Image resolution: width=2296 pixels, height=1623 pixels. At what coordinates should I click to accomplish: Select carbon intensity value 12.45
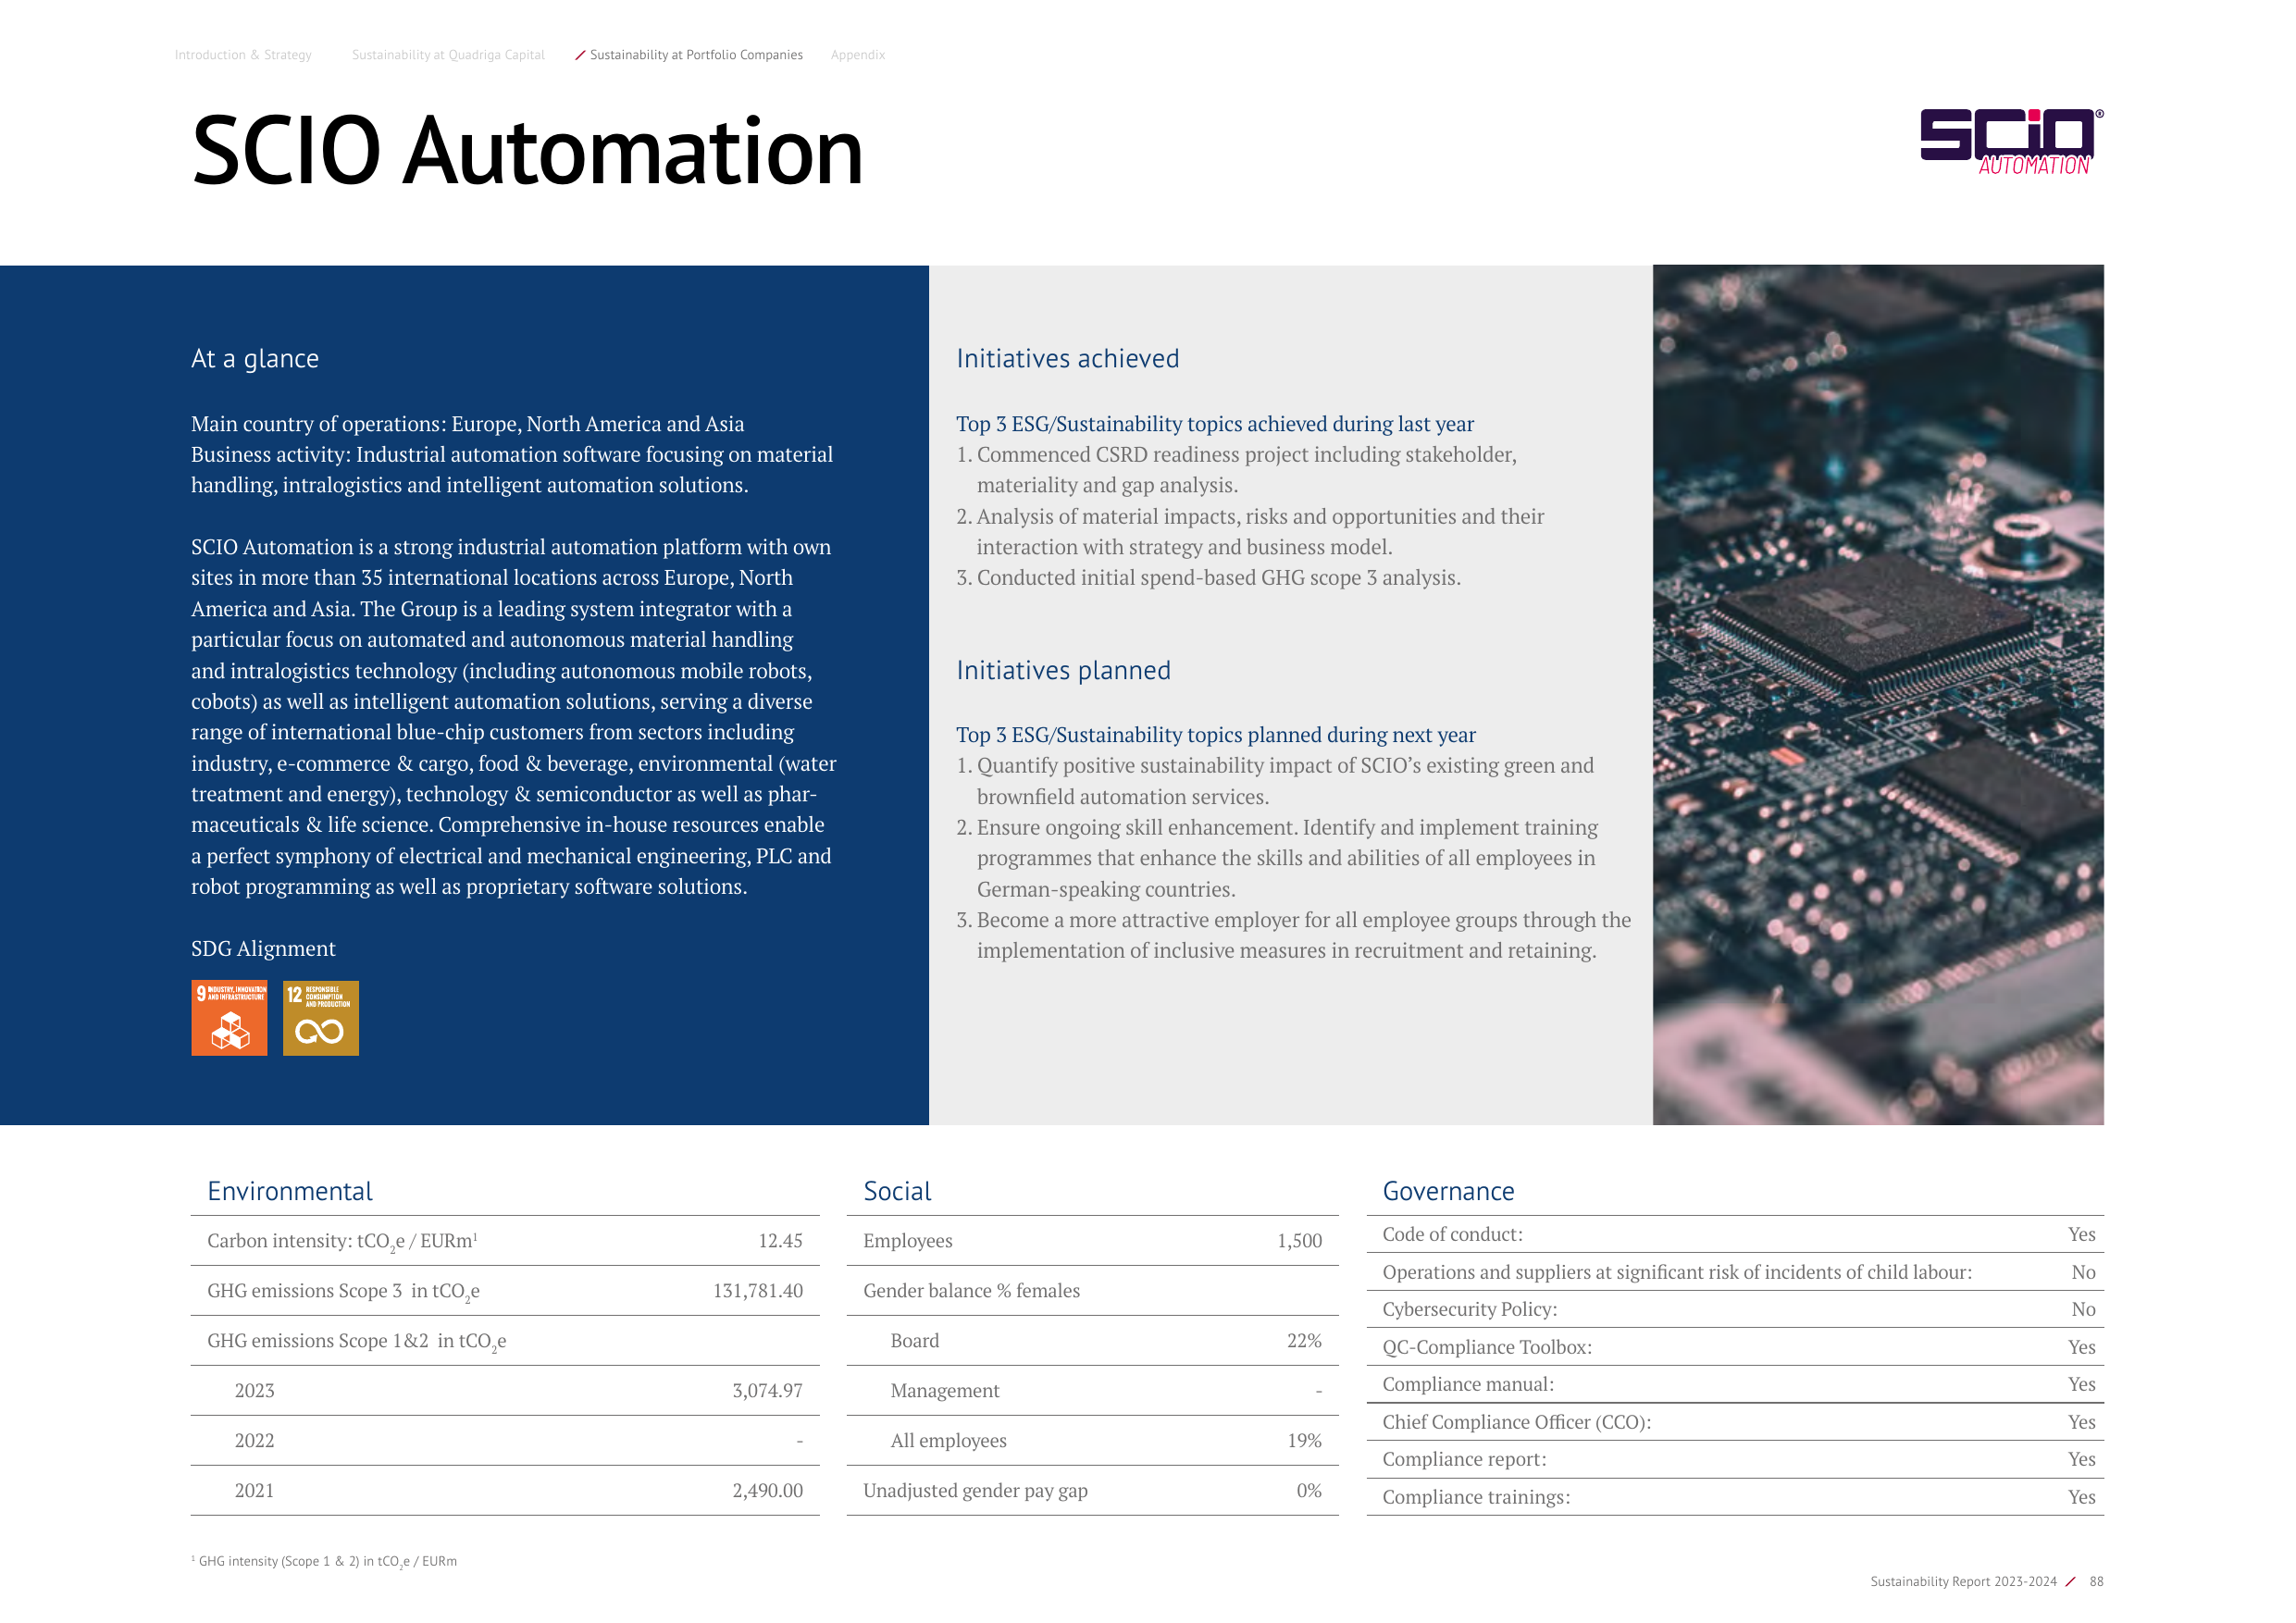[x=780, y=1241]
